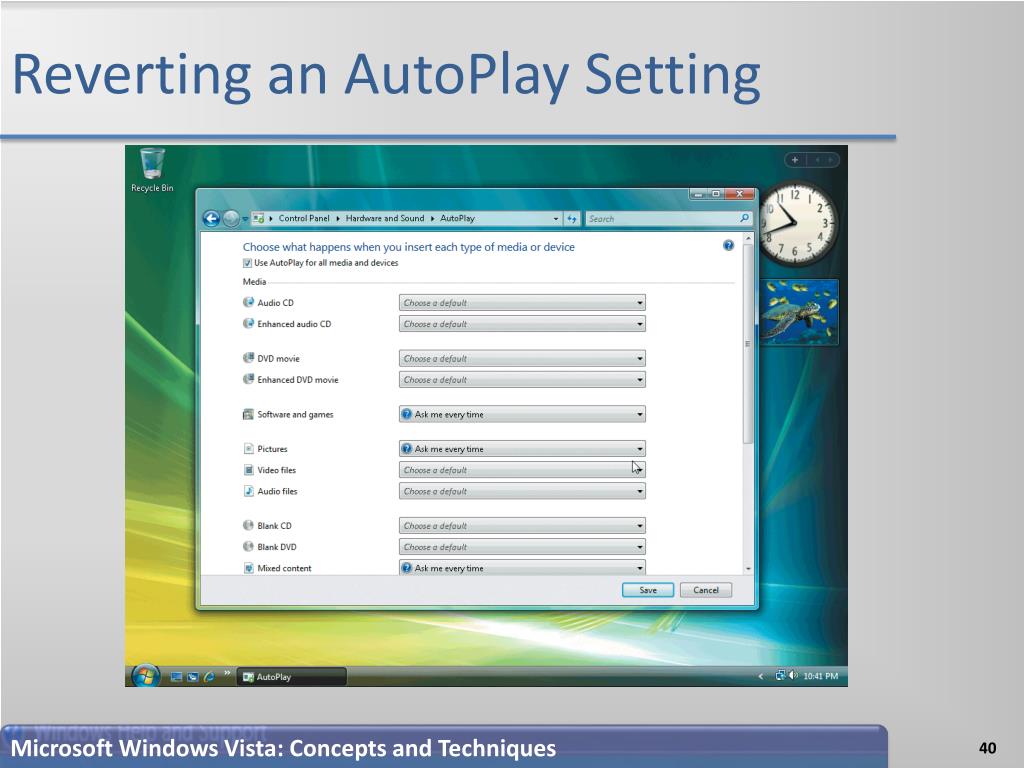Toggle Use AutoPlay for all media checkbox
1024x768 pixels.
coord(248,263)
